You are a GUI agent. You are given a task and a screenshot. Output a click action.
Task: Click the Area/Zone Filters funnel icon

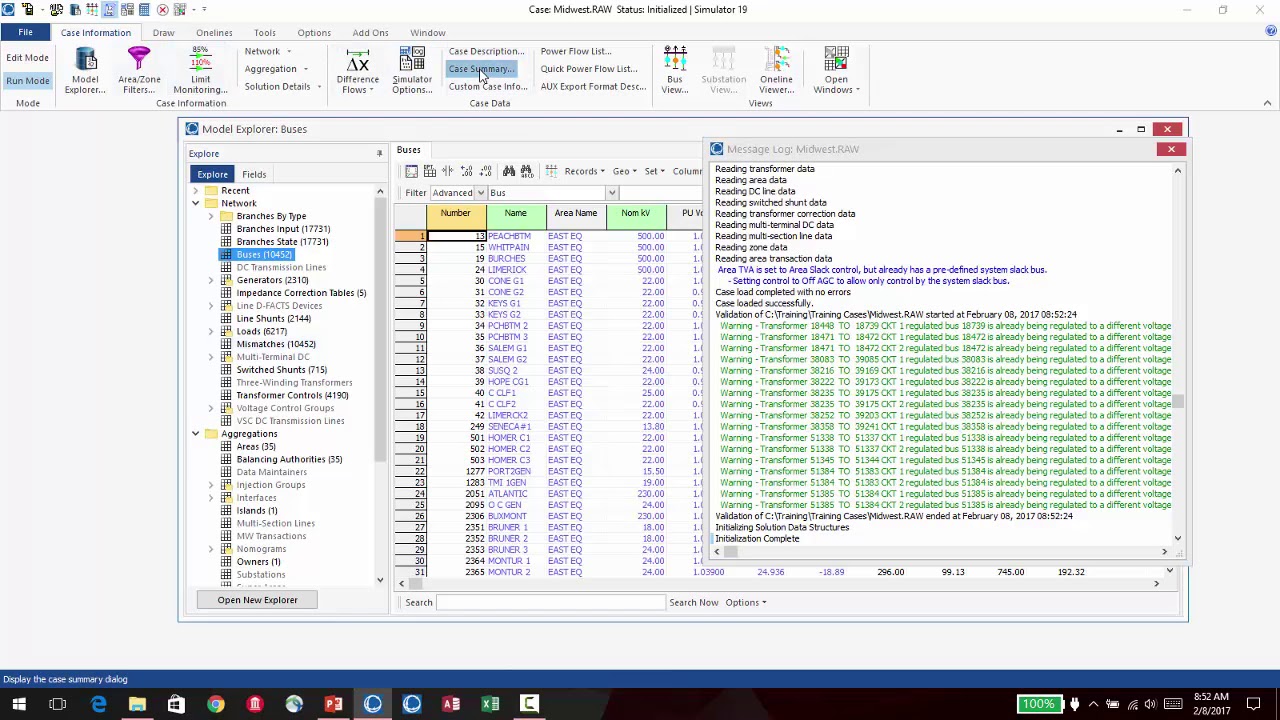[x=139, y=62]
